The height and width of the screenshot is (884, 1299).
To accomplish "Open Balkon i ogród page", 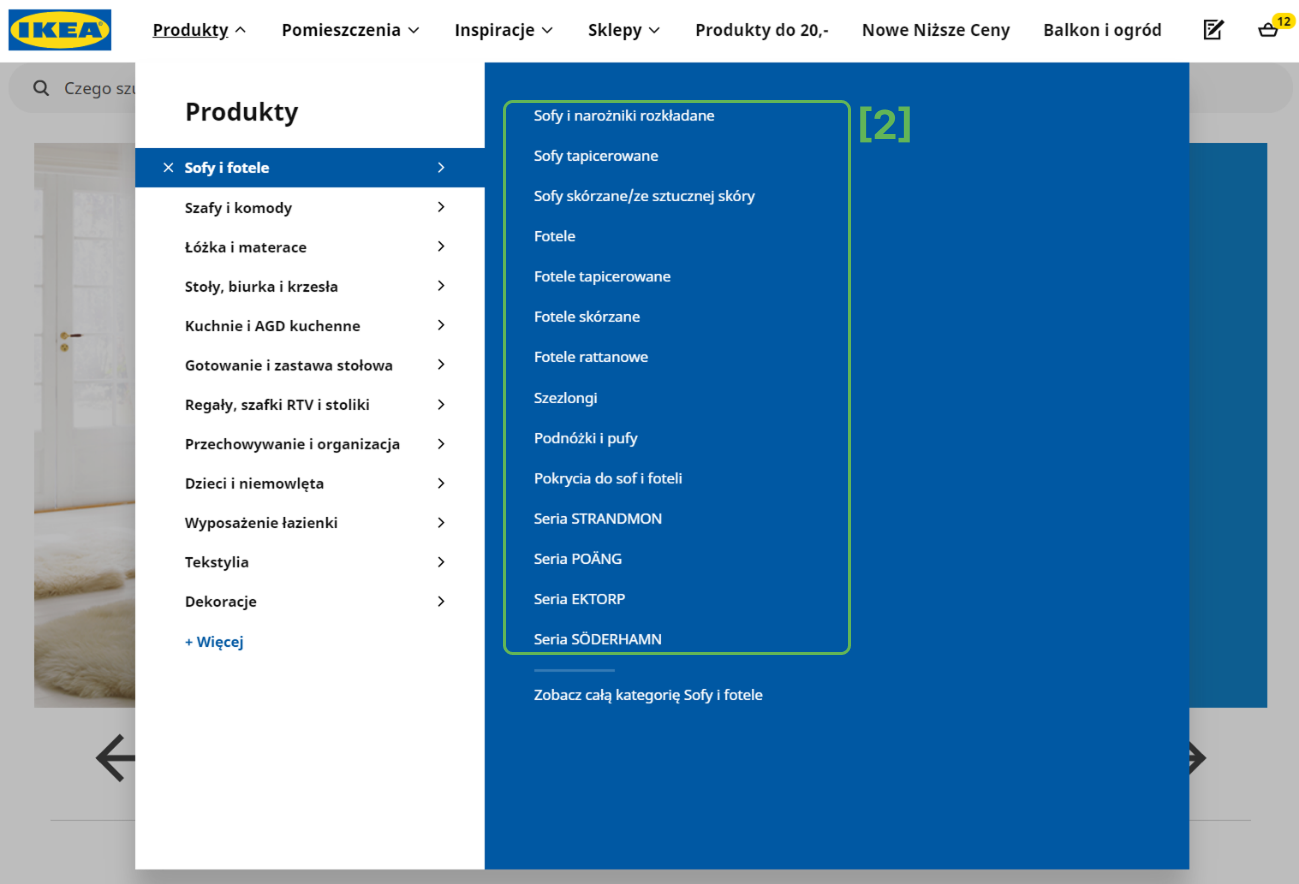I will pos(1102,30).
